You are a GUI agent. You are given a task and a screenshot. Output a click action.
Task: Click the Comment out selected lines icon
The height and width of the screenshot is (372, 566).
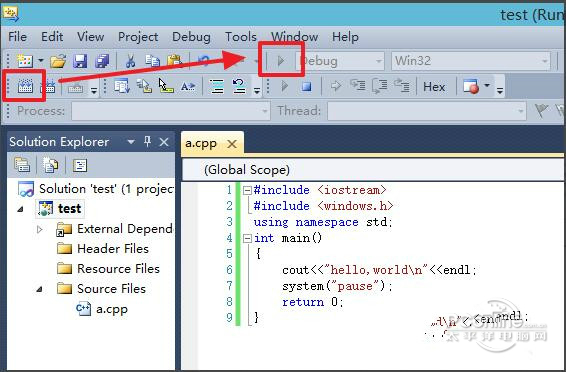(x=217, y=87)
